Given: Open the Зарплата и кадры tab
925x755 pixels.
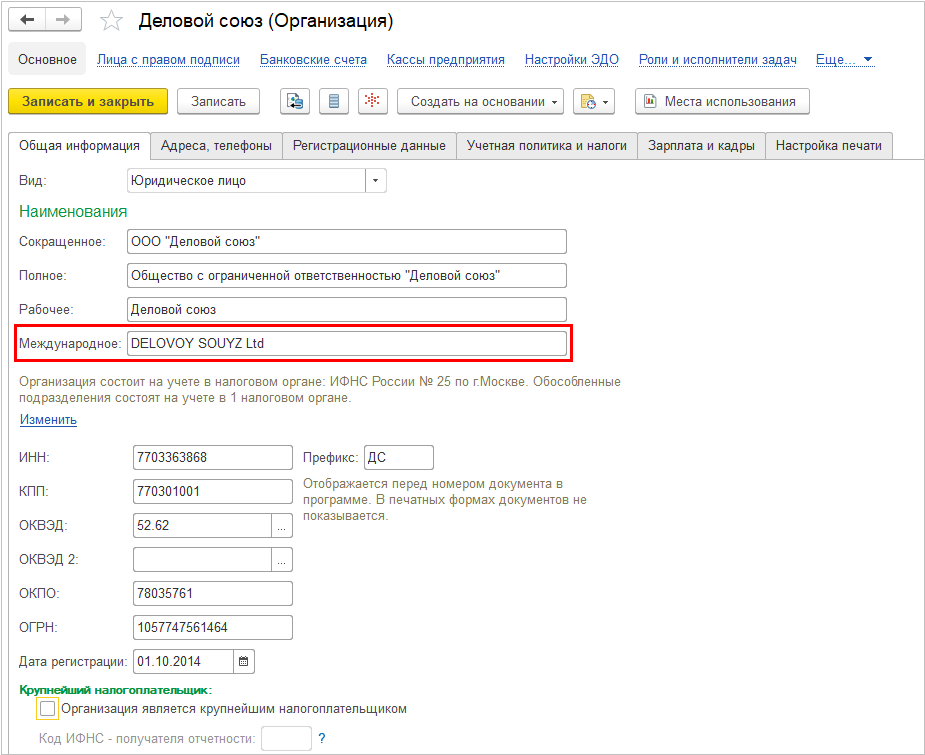Looking at the screenshot, I should [x=701, y=146].
